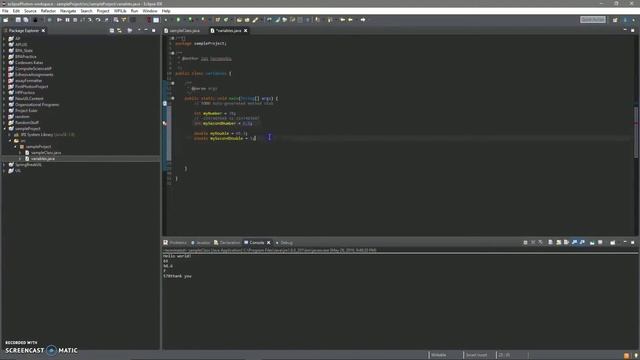Screen dimensions: 640x360
Task: Click the Open Perspective icon
Action: pos(615,20)
